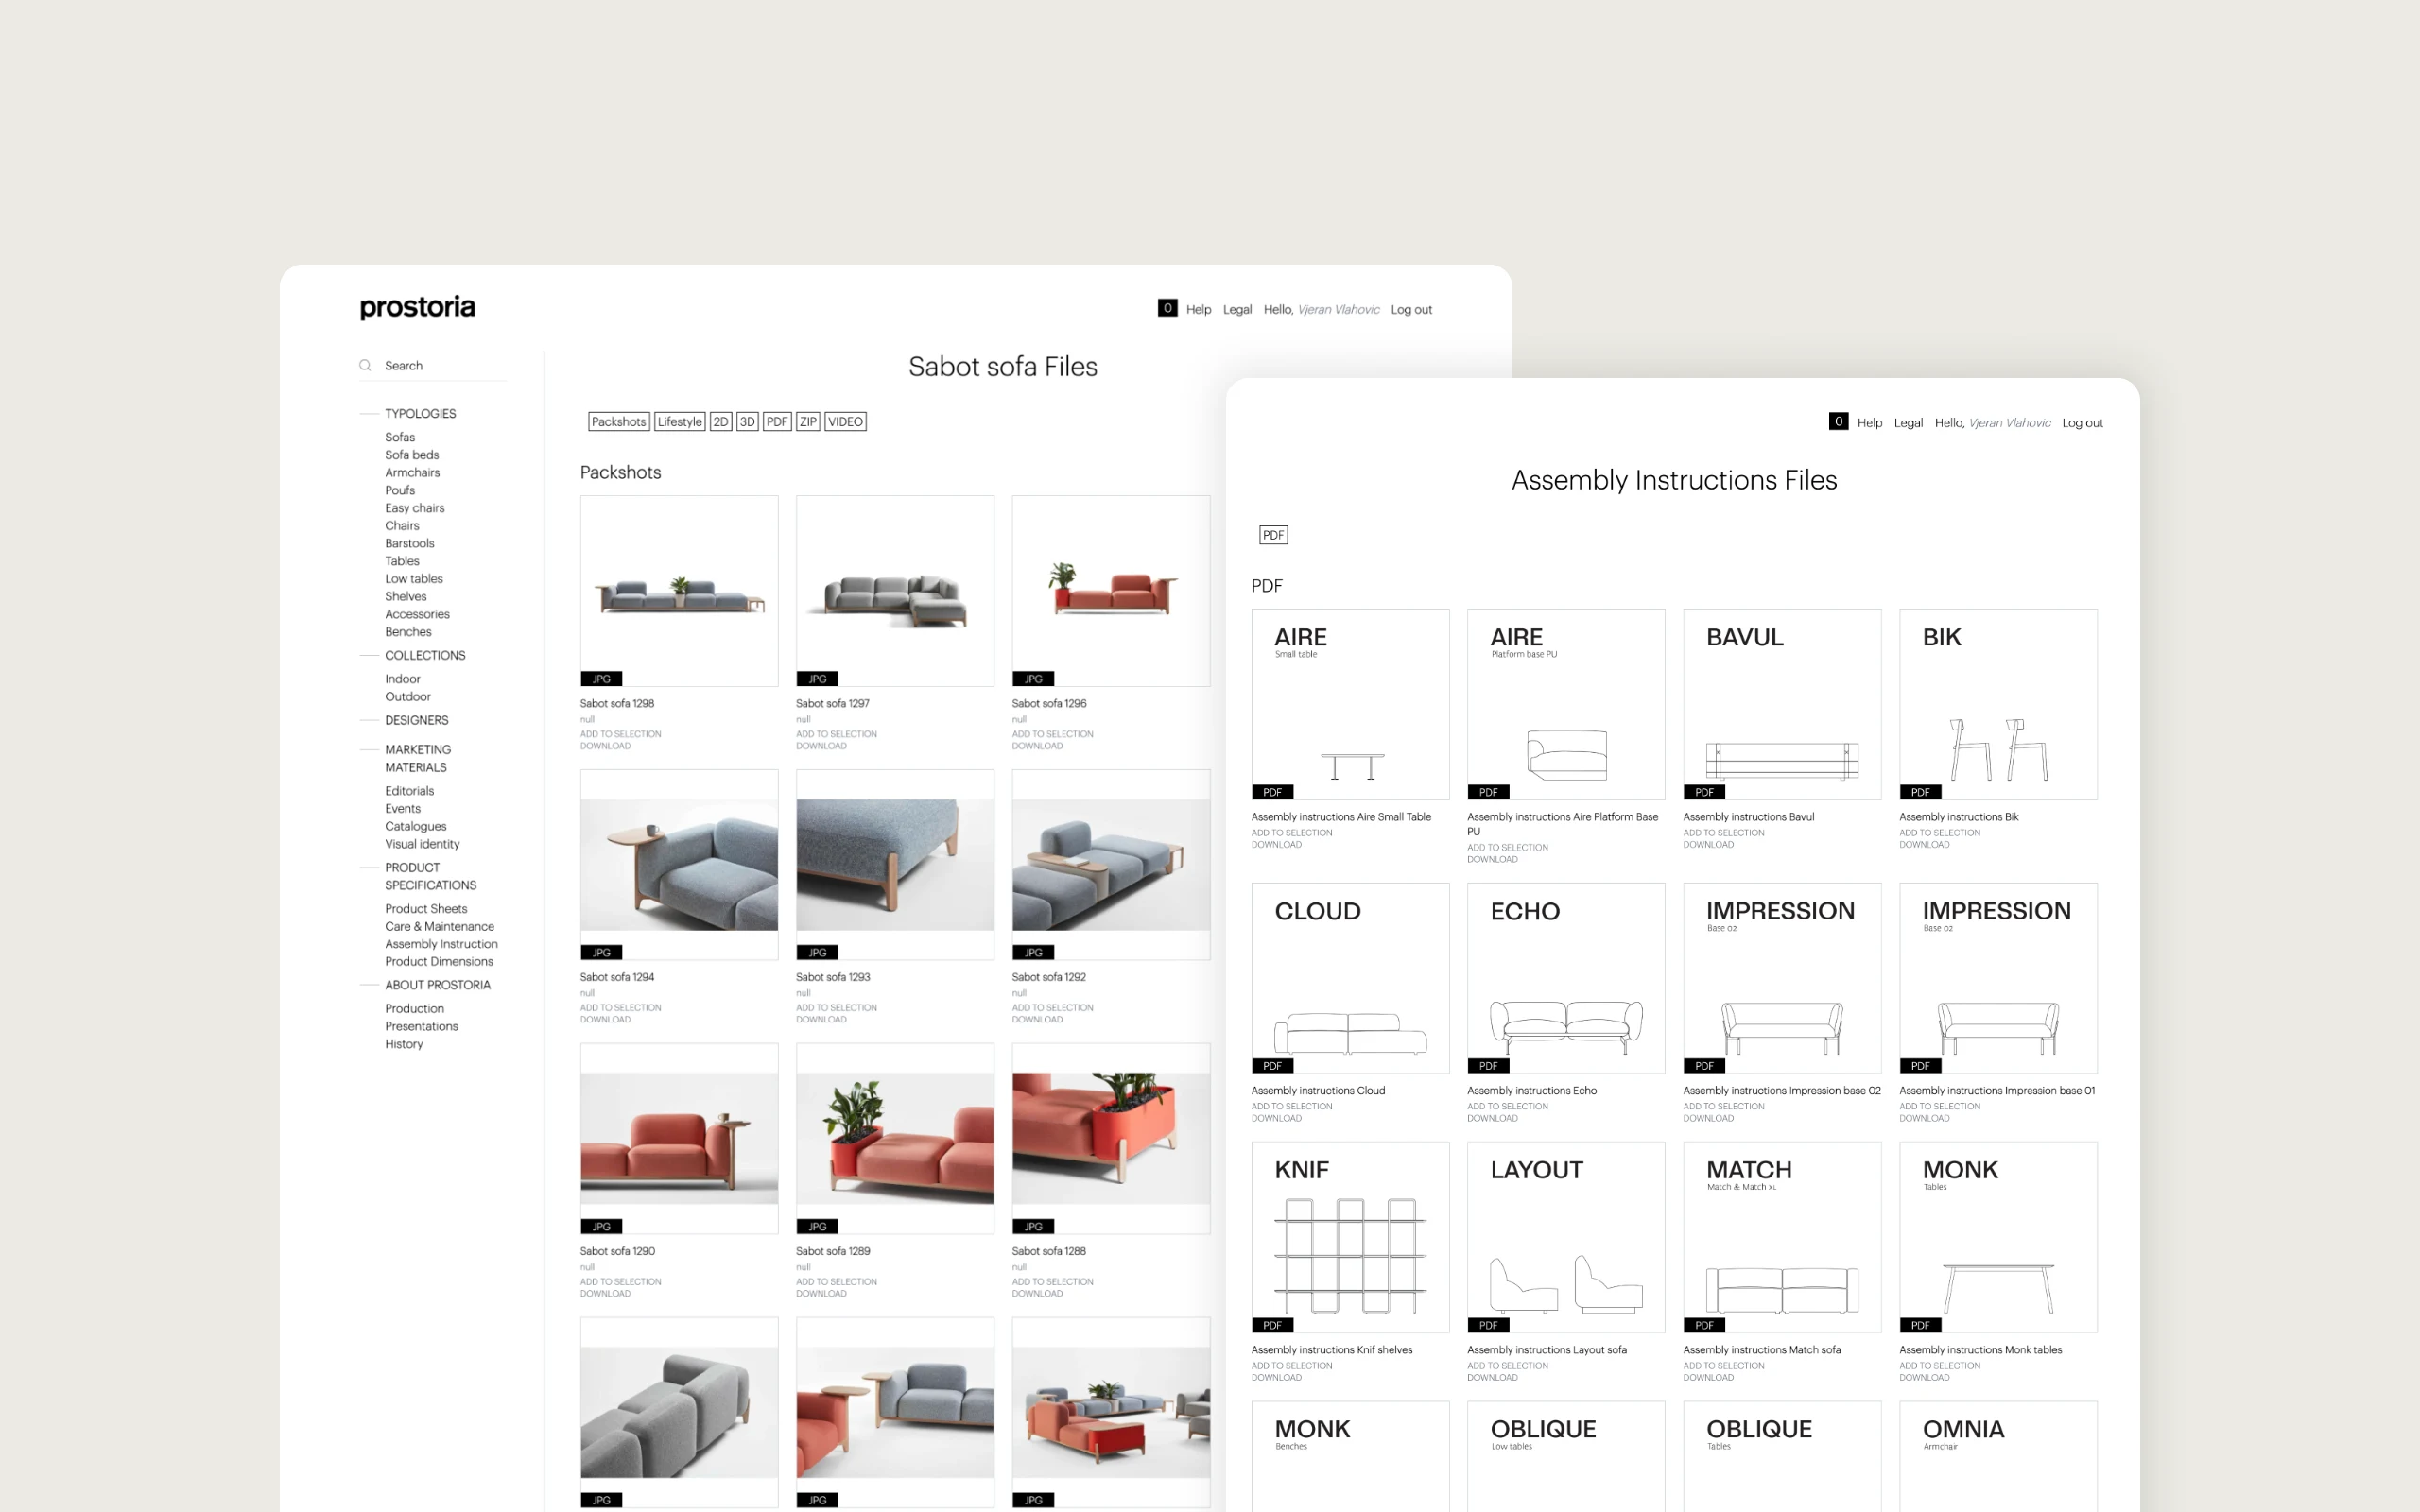Collapse the COLLECTIONS sidebar section
Viewport: 2420px width, 1512px height.
pos(425,655)
